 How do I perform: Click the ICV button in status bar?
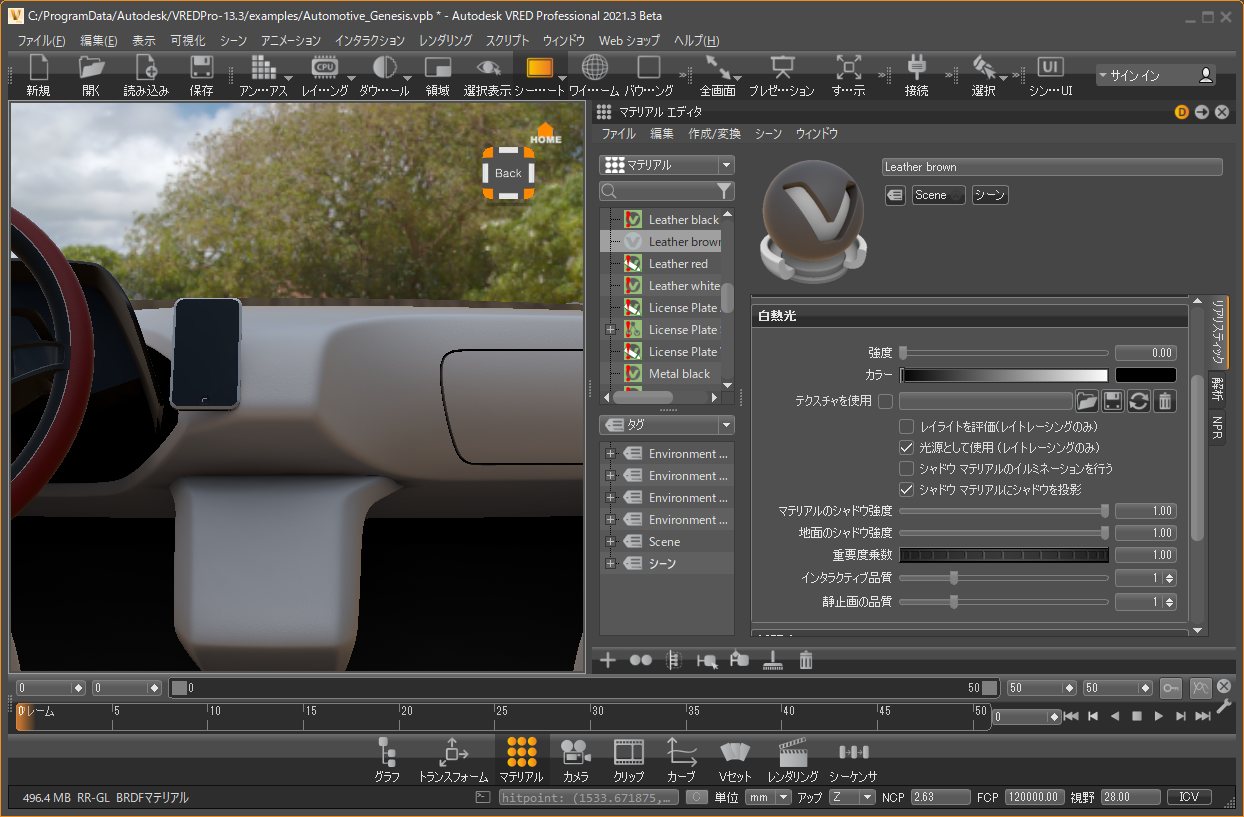pyautogui.click(x=1189, y=797)
